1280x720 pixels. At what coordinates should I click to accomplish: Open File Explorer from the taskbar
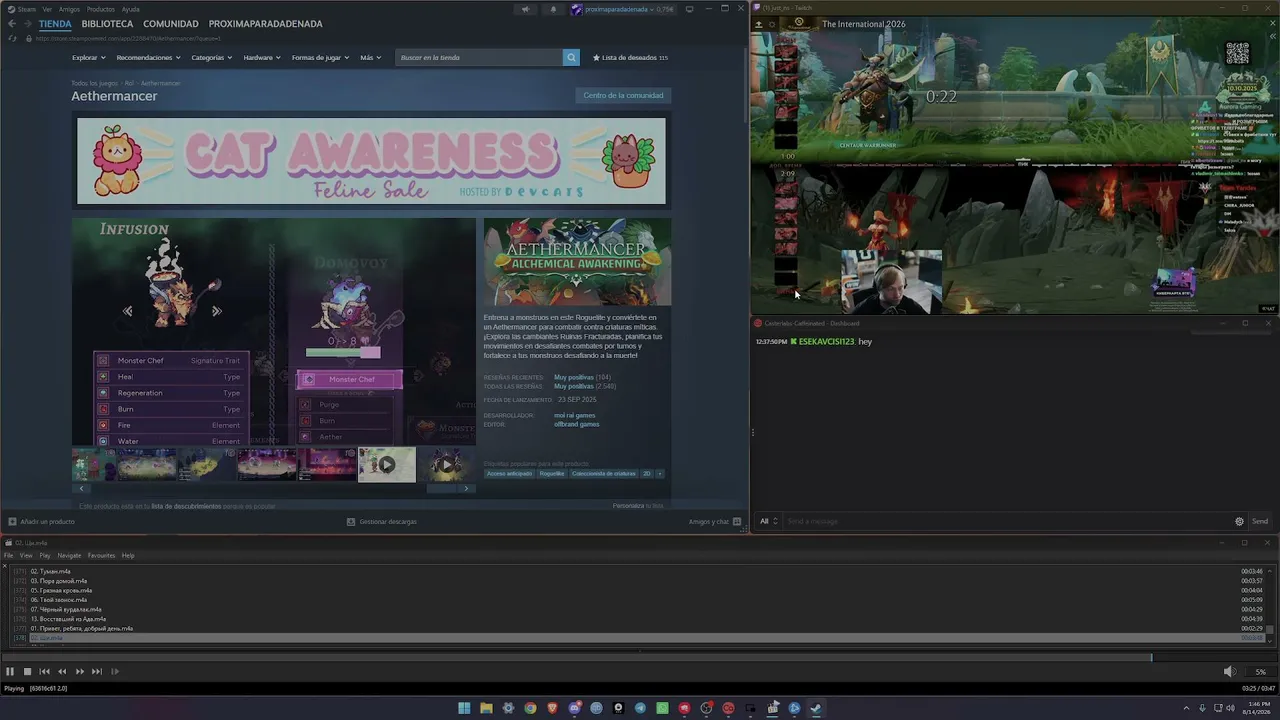tap(486, 708)
